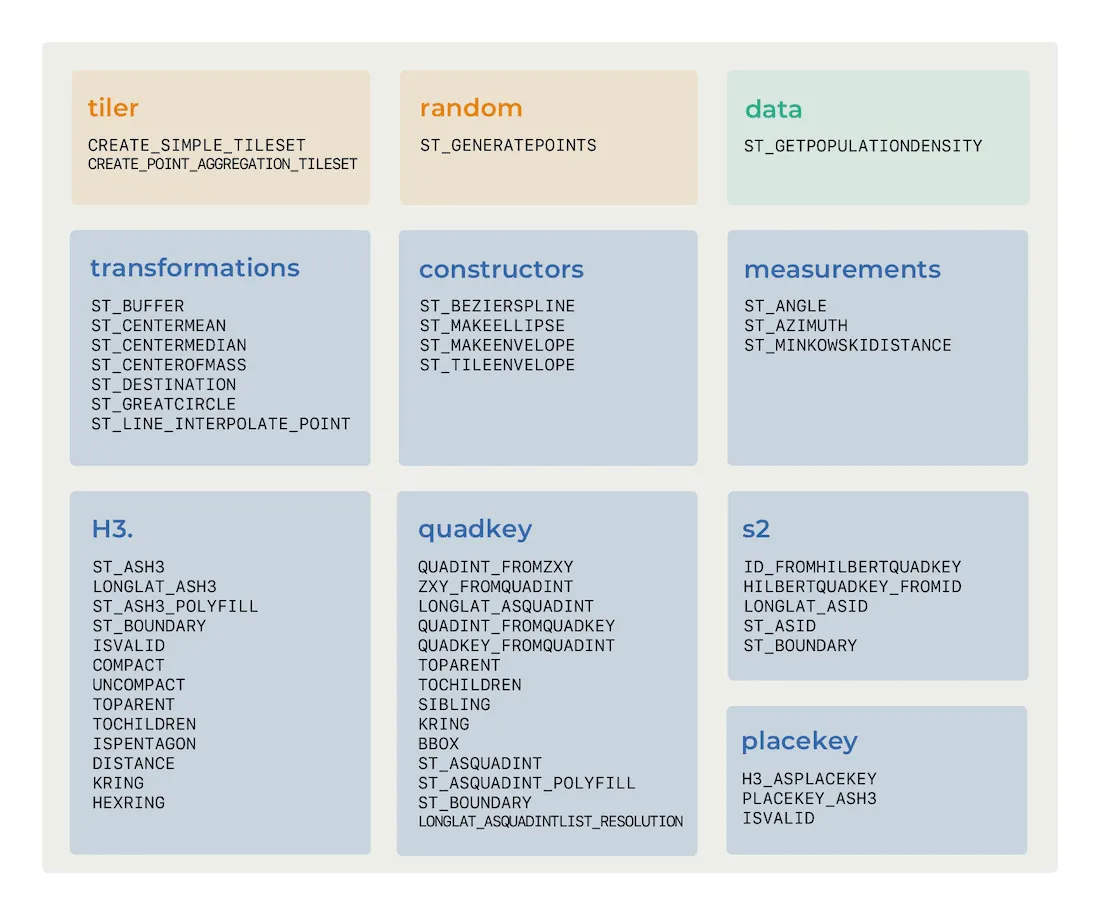Select ISPENTAGON in the H3 card
Screen dimensions: 1100x915
coord(144,744)
